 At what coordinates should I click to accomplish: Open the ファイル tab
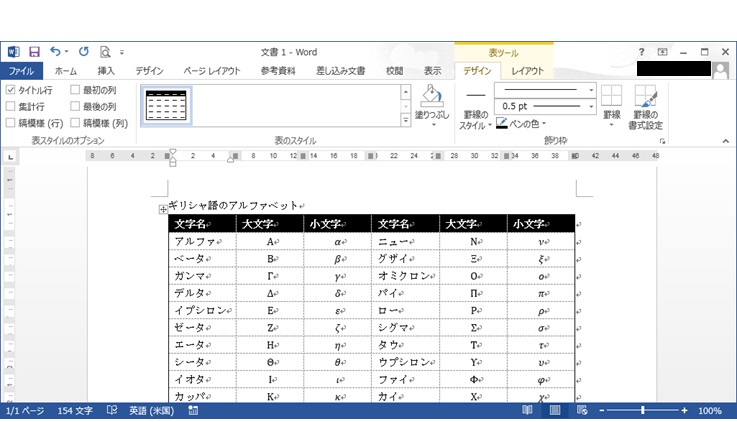(22, 71)
